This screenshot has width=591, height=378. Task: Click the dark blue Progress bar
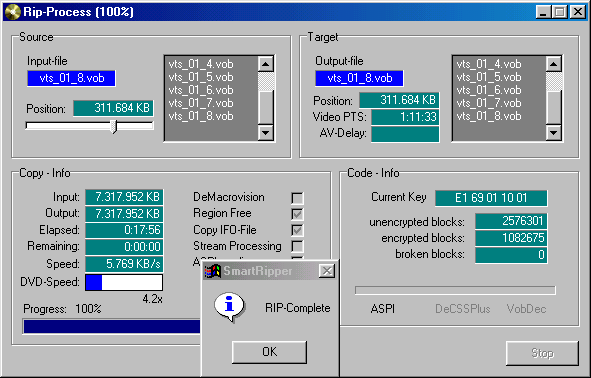pos(112,326)
